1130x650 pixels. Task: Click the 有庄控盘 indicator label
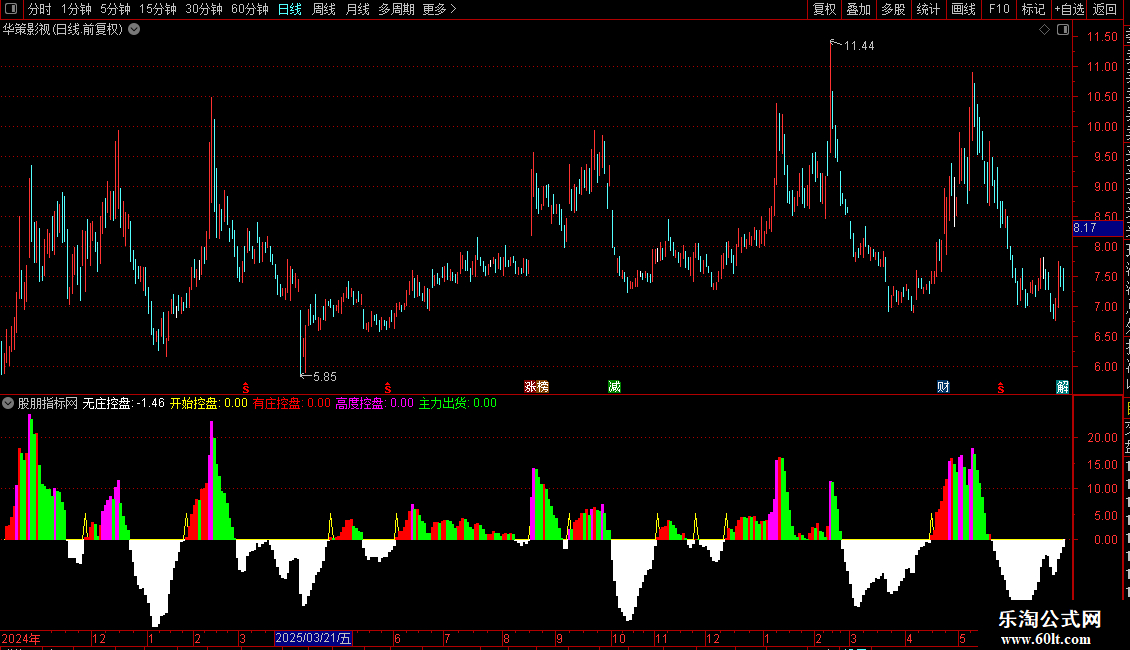[x=291, y=404]
